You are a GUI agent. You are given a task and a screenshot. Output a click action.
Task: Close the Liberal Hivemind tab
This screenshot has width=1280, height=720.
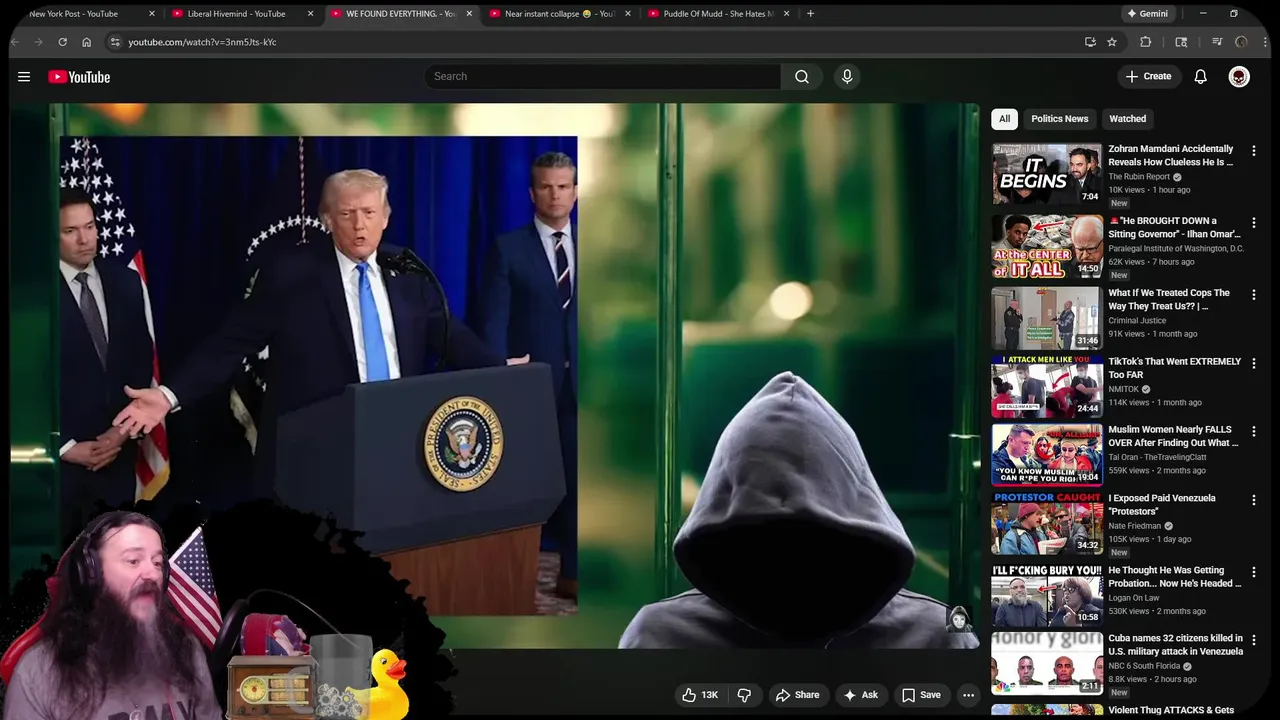tap(310, 14)
